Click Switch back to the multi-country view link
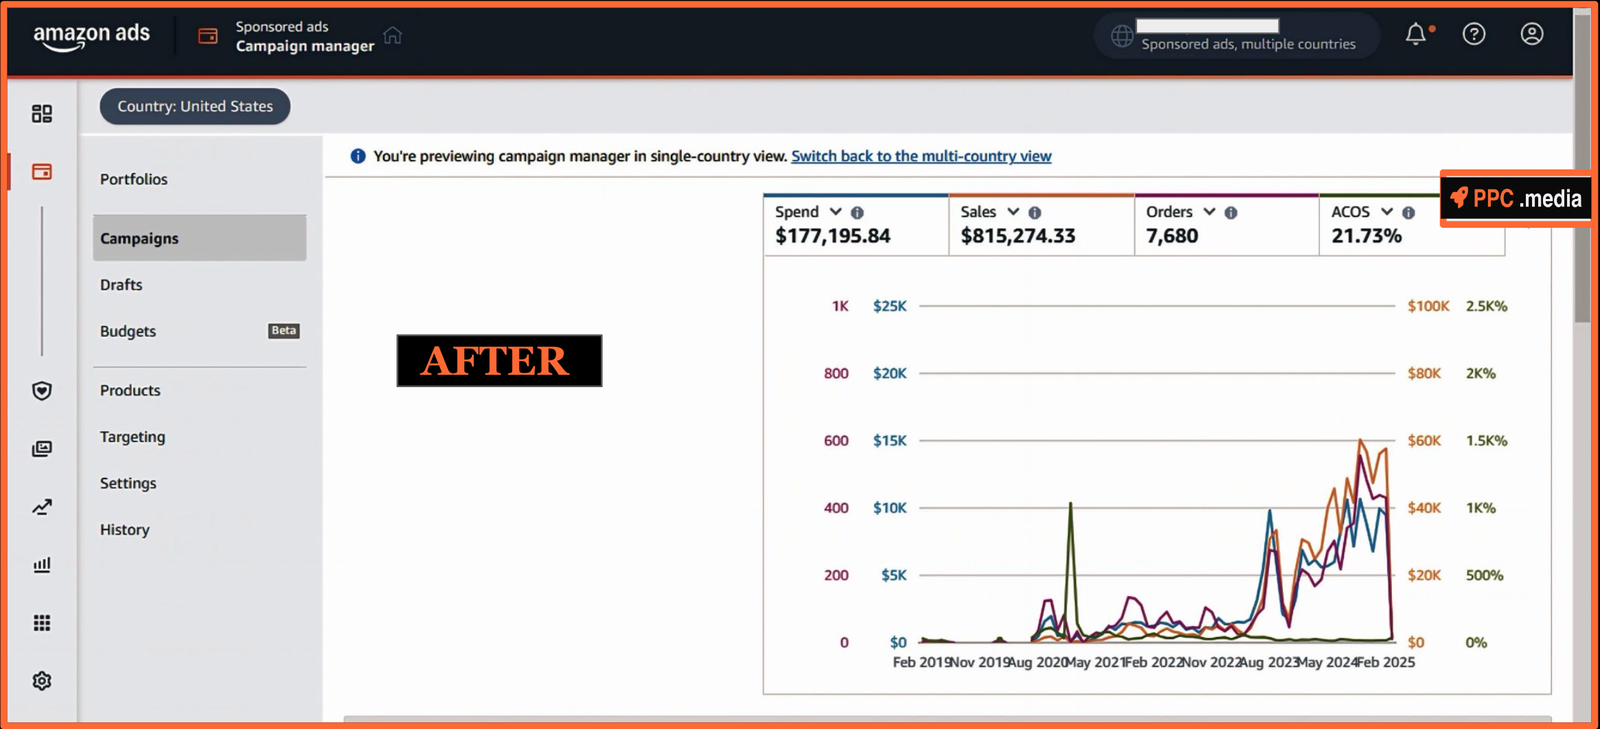Image resolution: width=1600 pixels, height=729 pixels. (x=921, y=156)
